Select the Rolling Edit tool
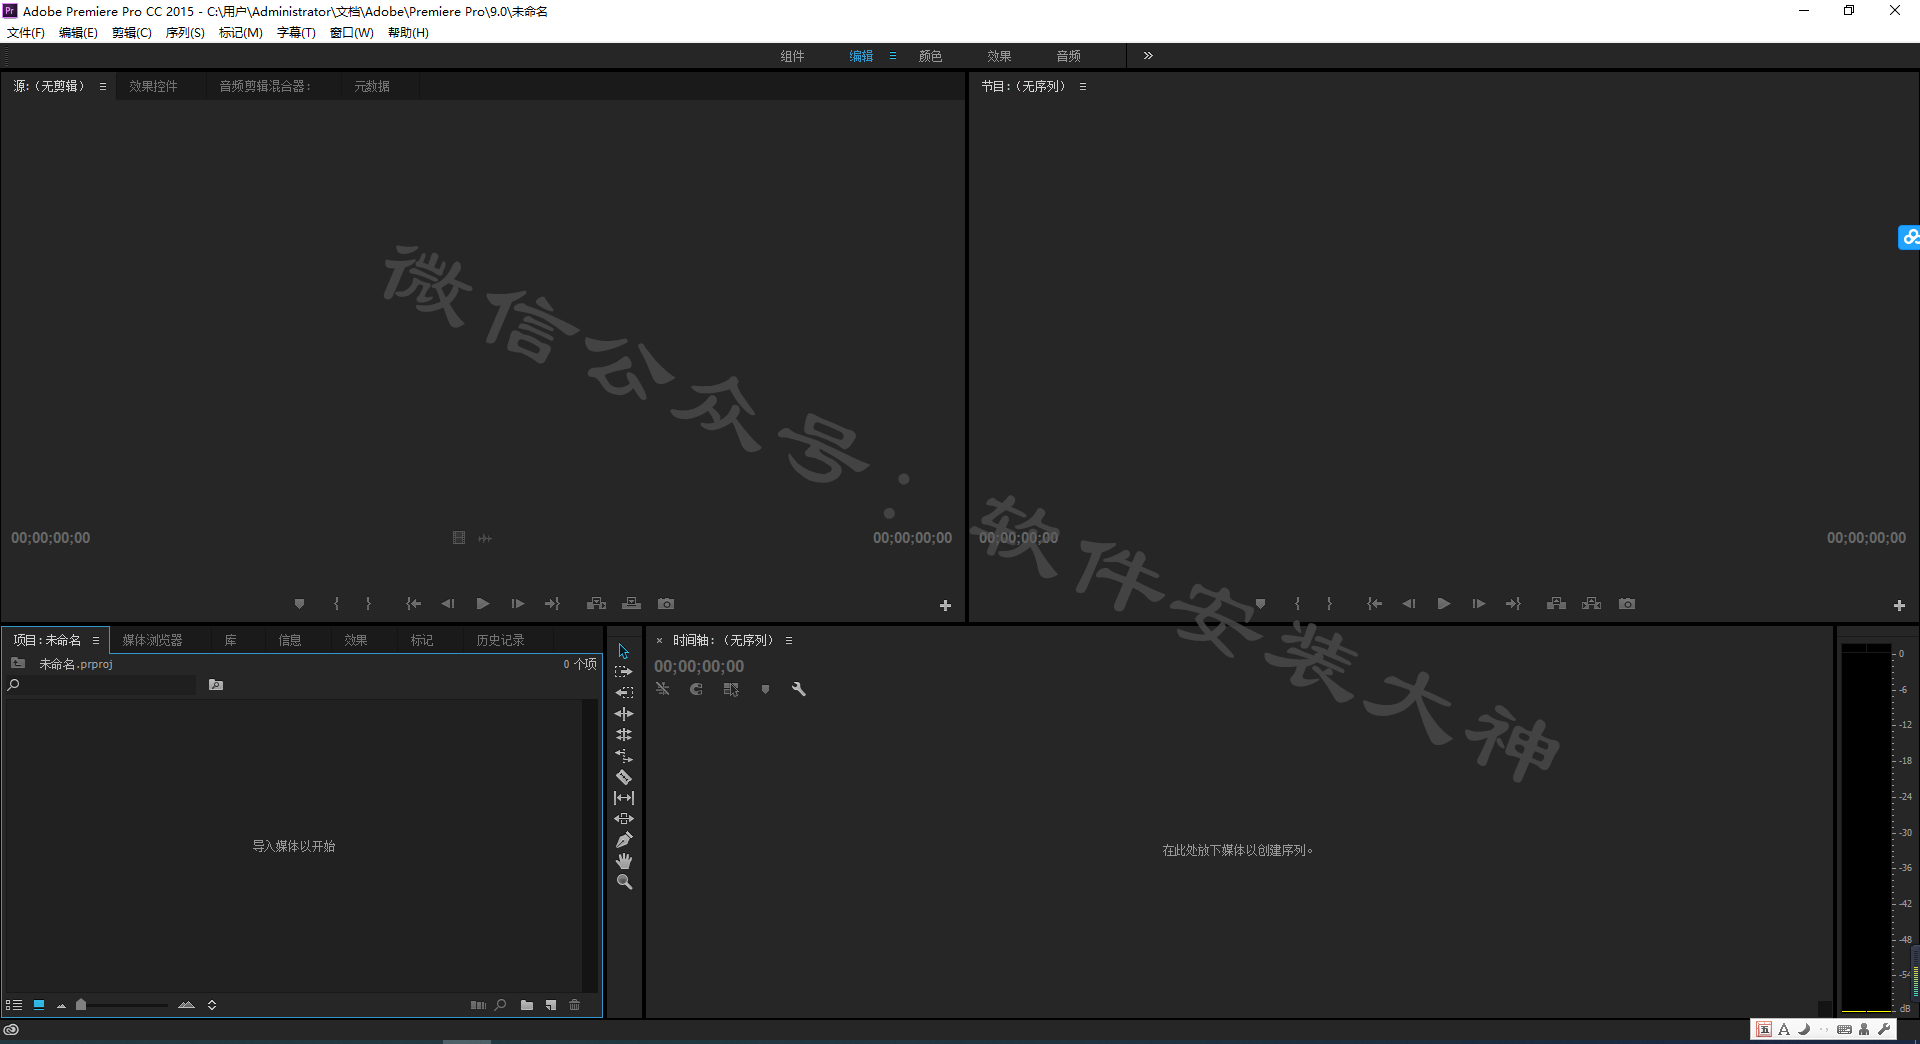The image size is (1920, 1044). click(624, 735)
